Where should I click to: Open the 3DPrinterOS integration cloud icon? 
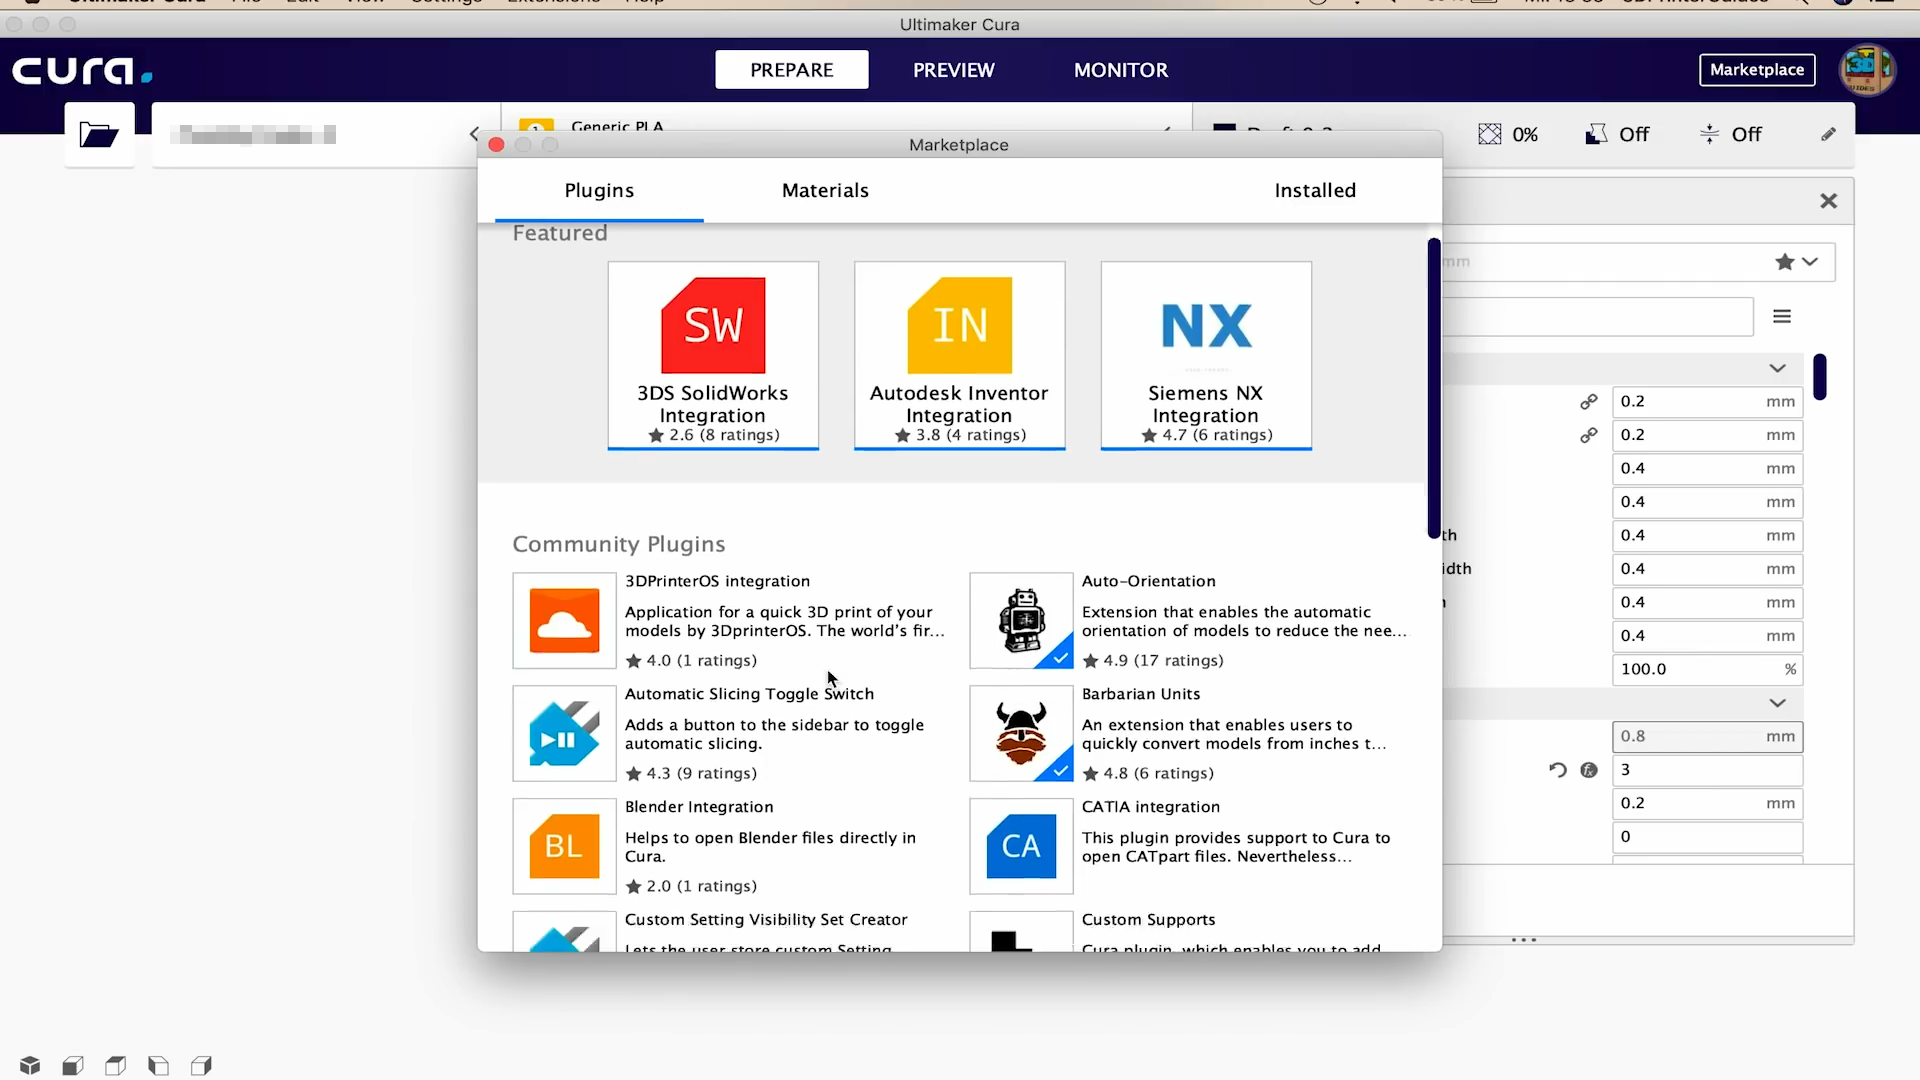[x=564, y=621]
